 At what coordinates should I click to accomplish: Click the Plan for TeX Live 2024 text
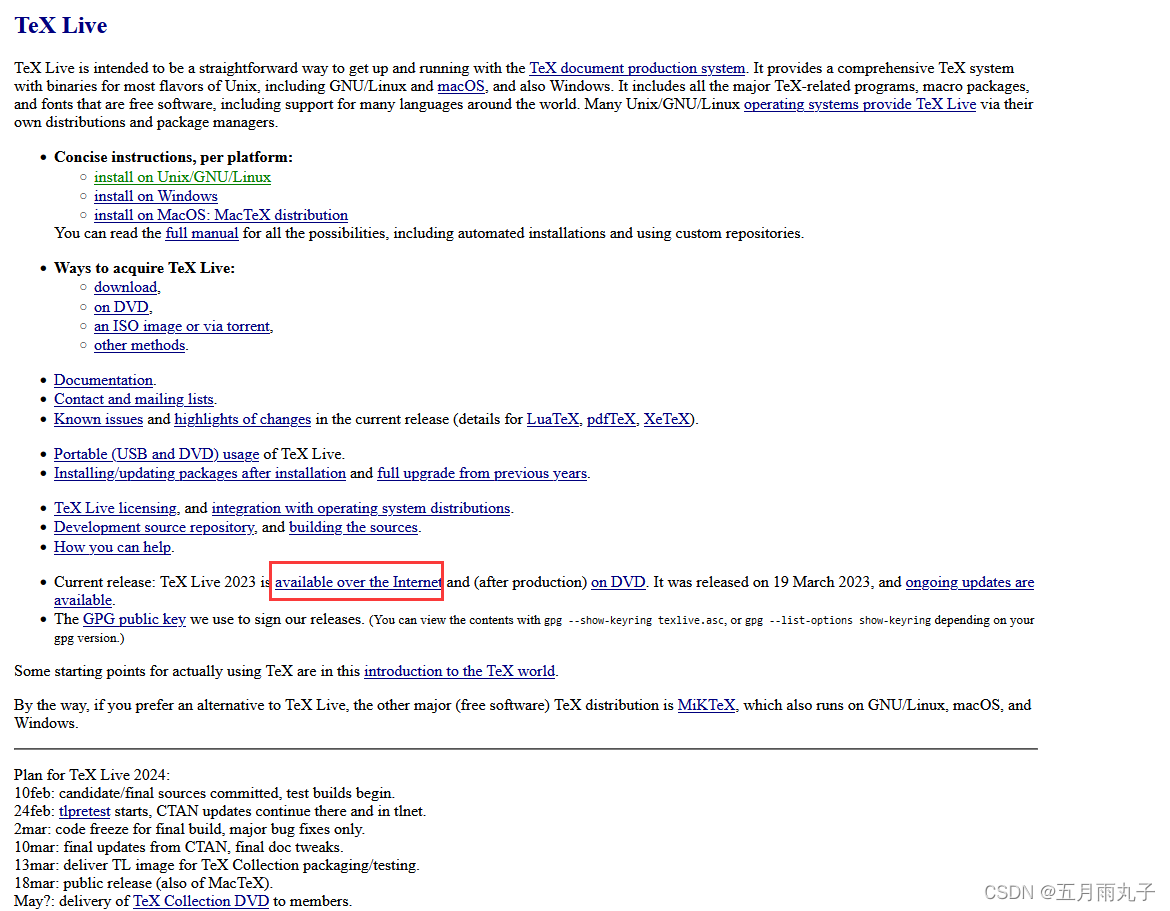tap(92, 775)
